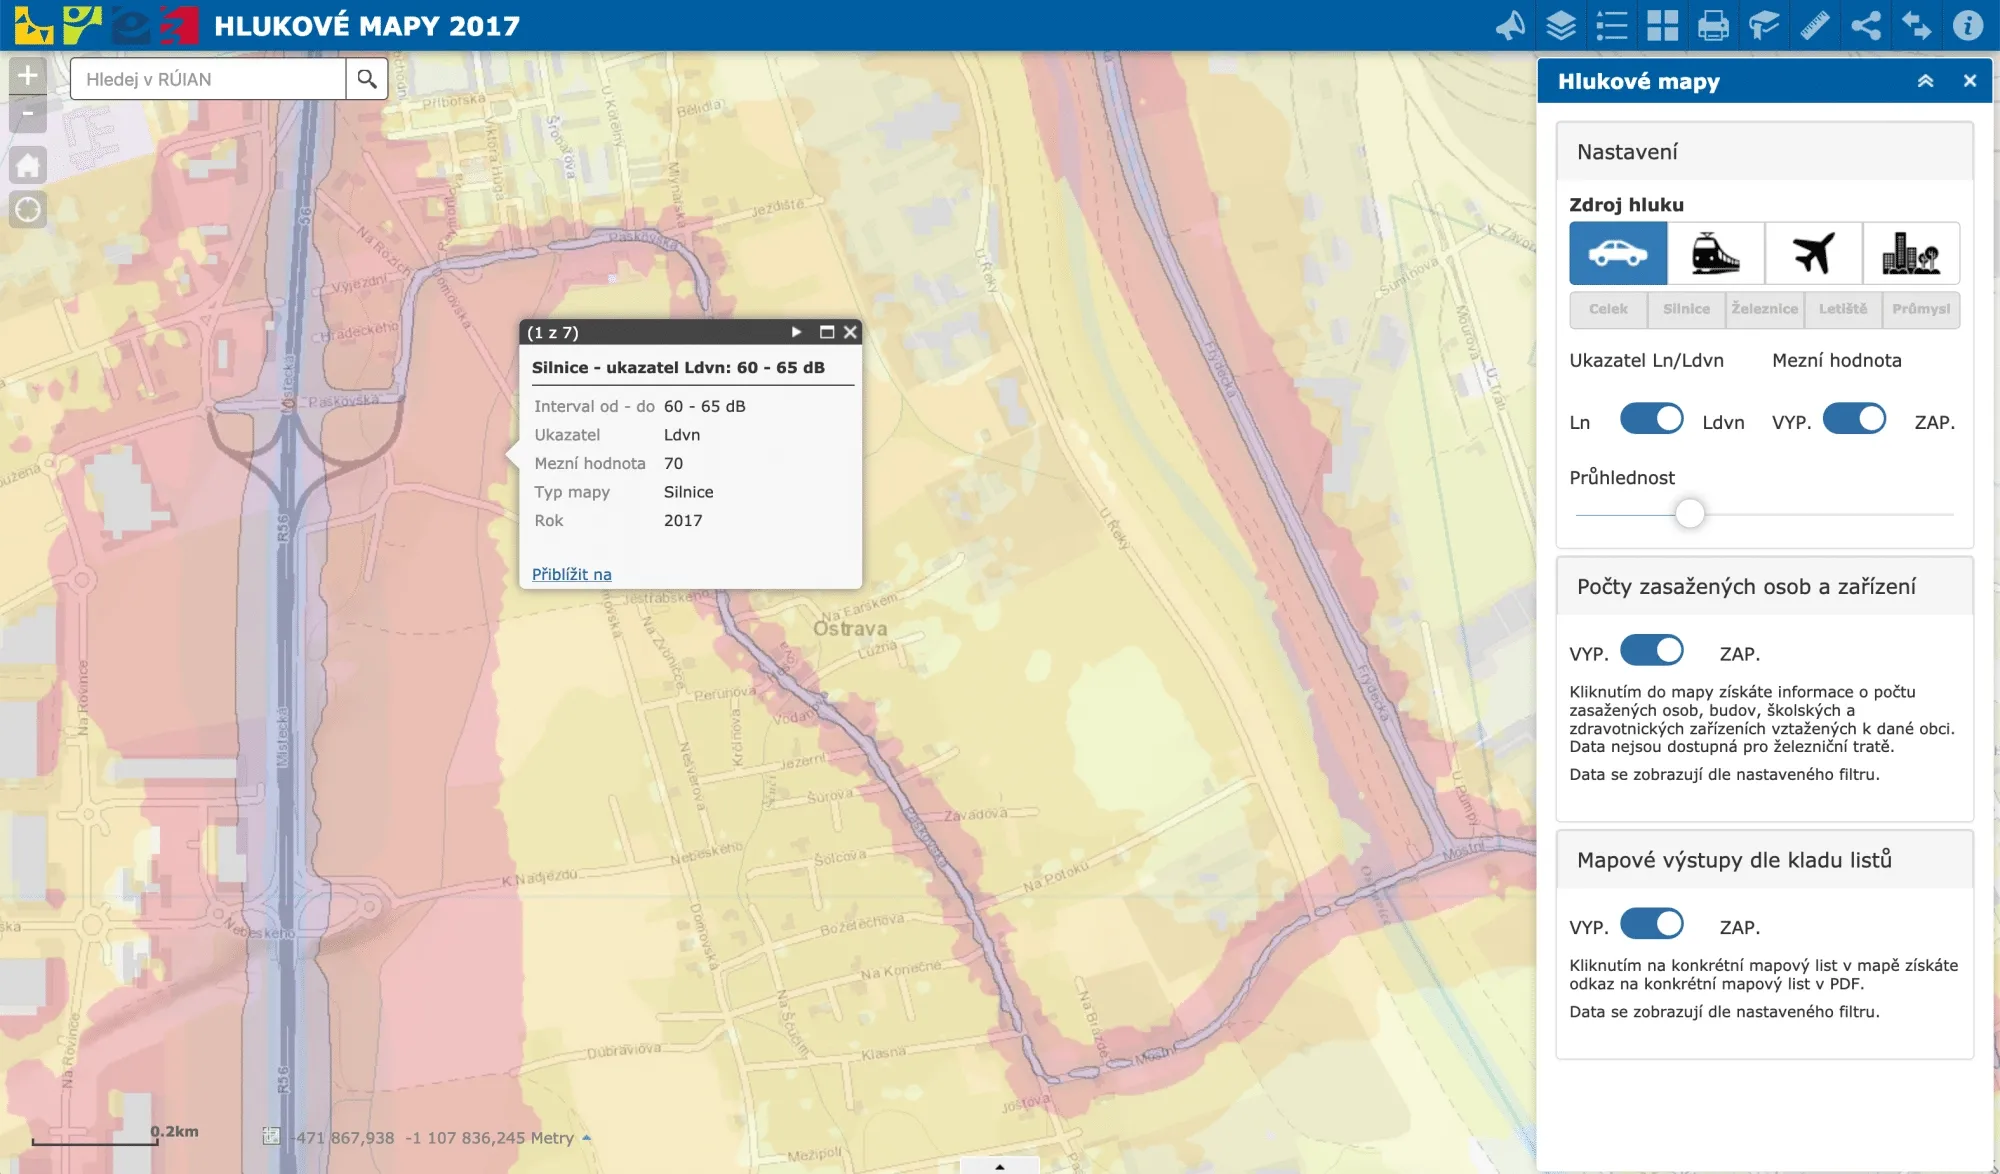Select the railway train noise source
This screenshot has width=2000, height=1174.
pyautogui.click(x=1715, y=253)
